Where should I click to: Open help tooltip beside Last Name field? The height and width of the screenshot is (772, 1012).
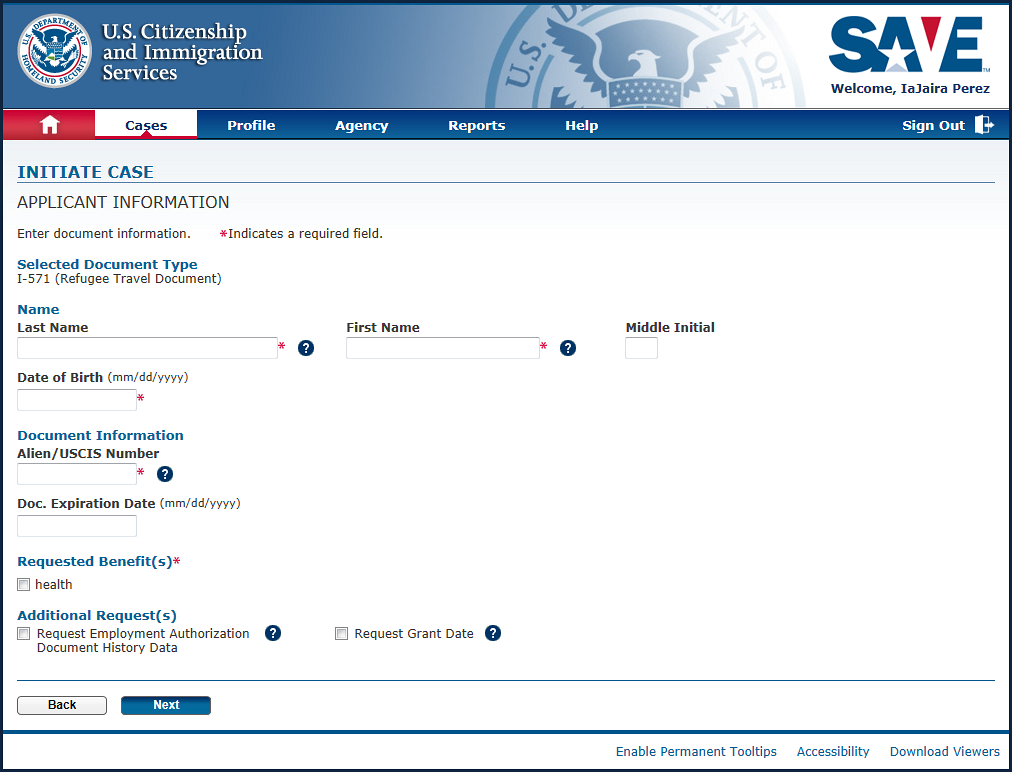[306, 348]
